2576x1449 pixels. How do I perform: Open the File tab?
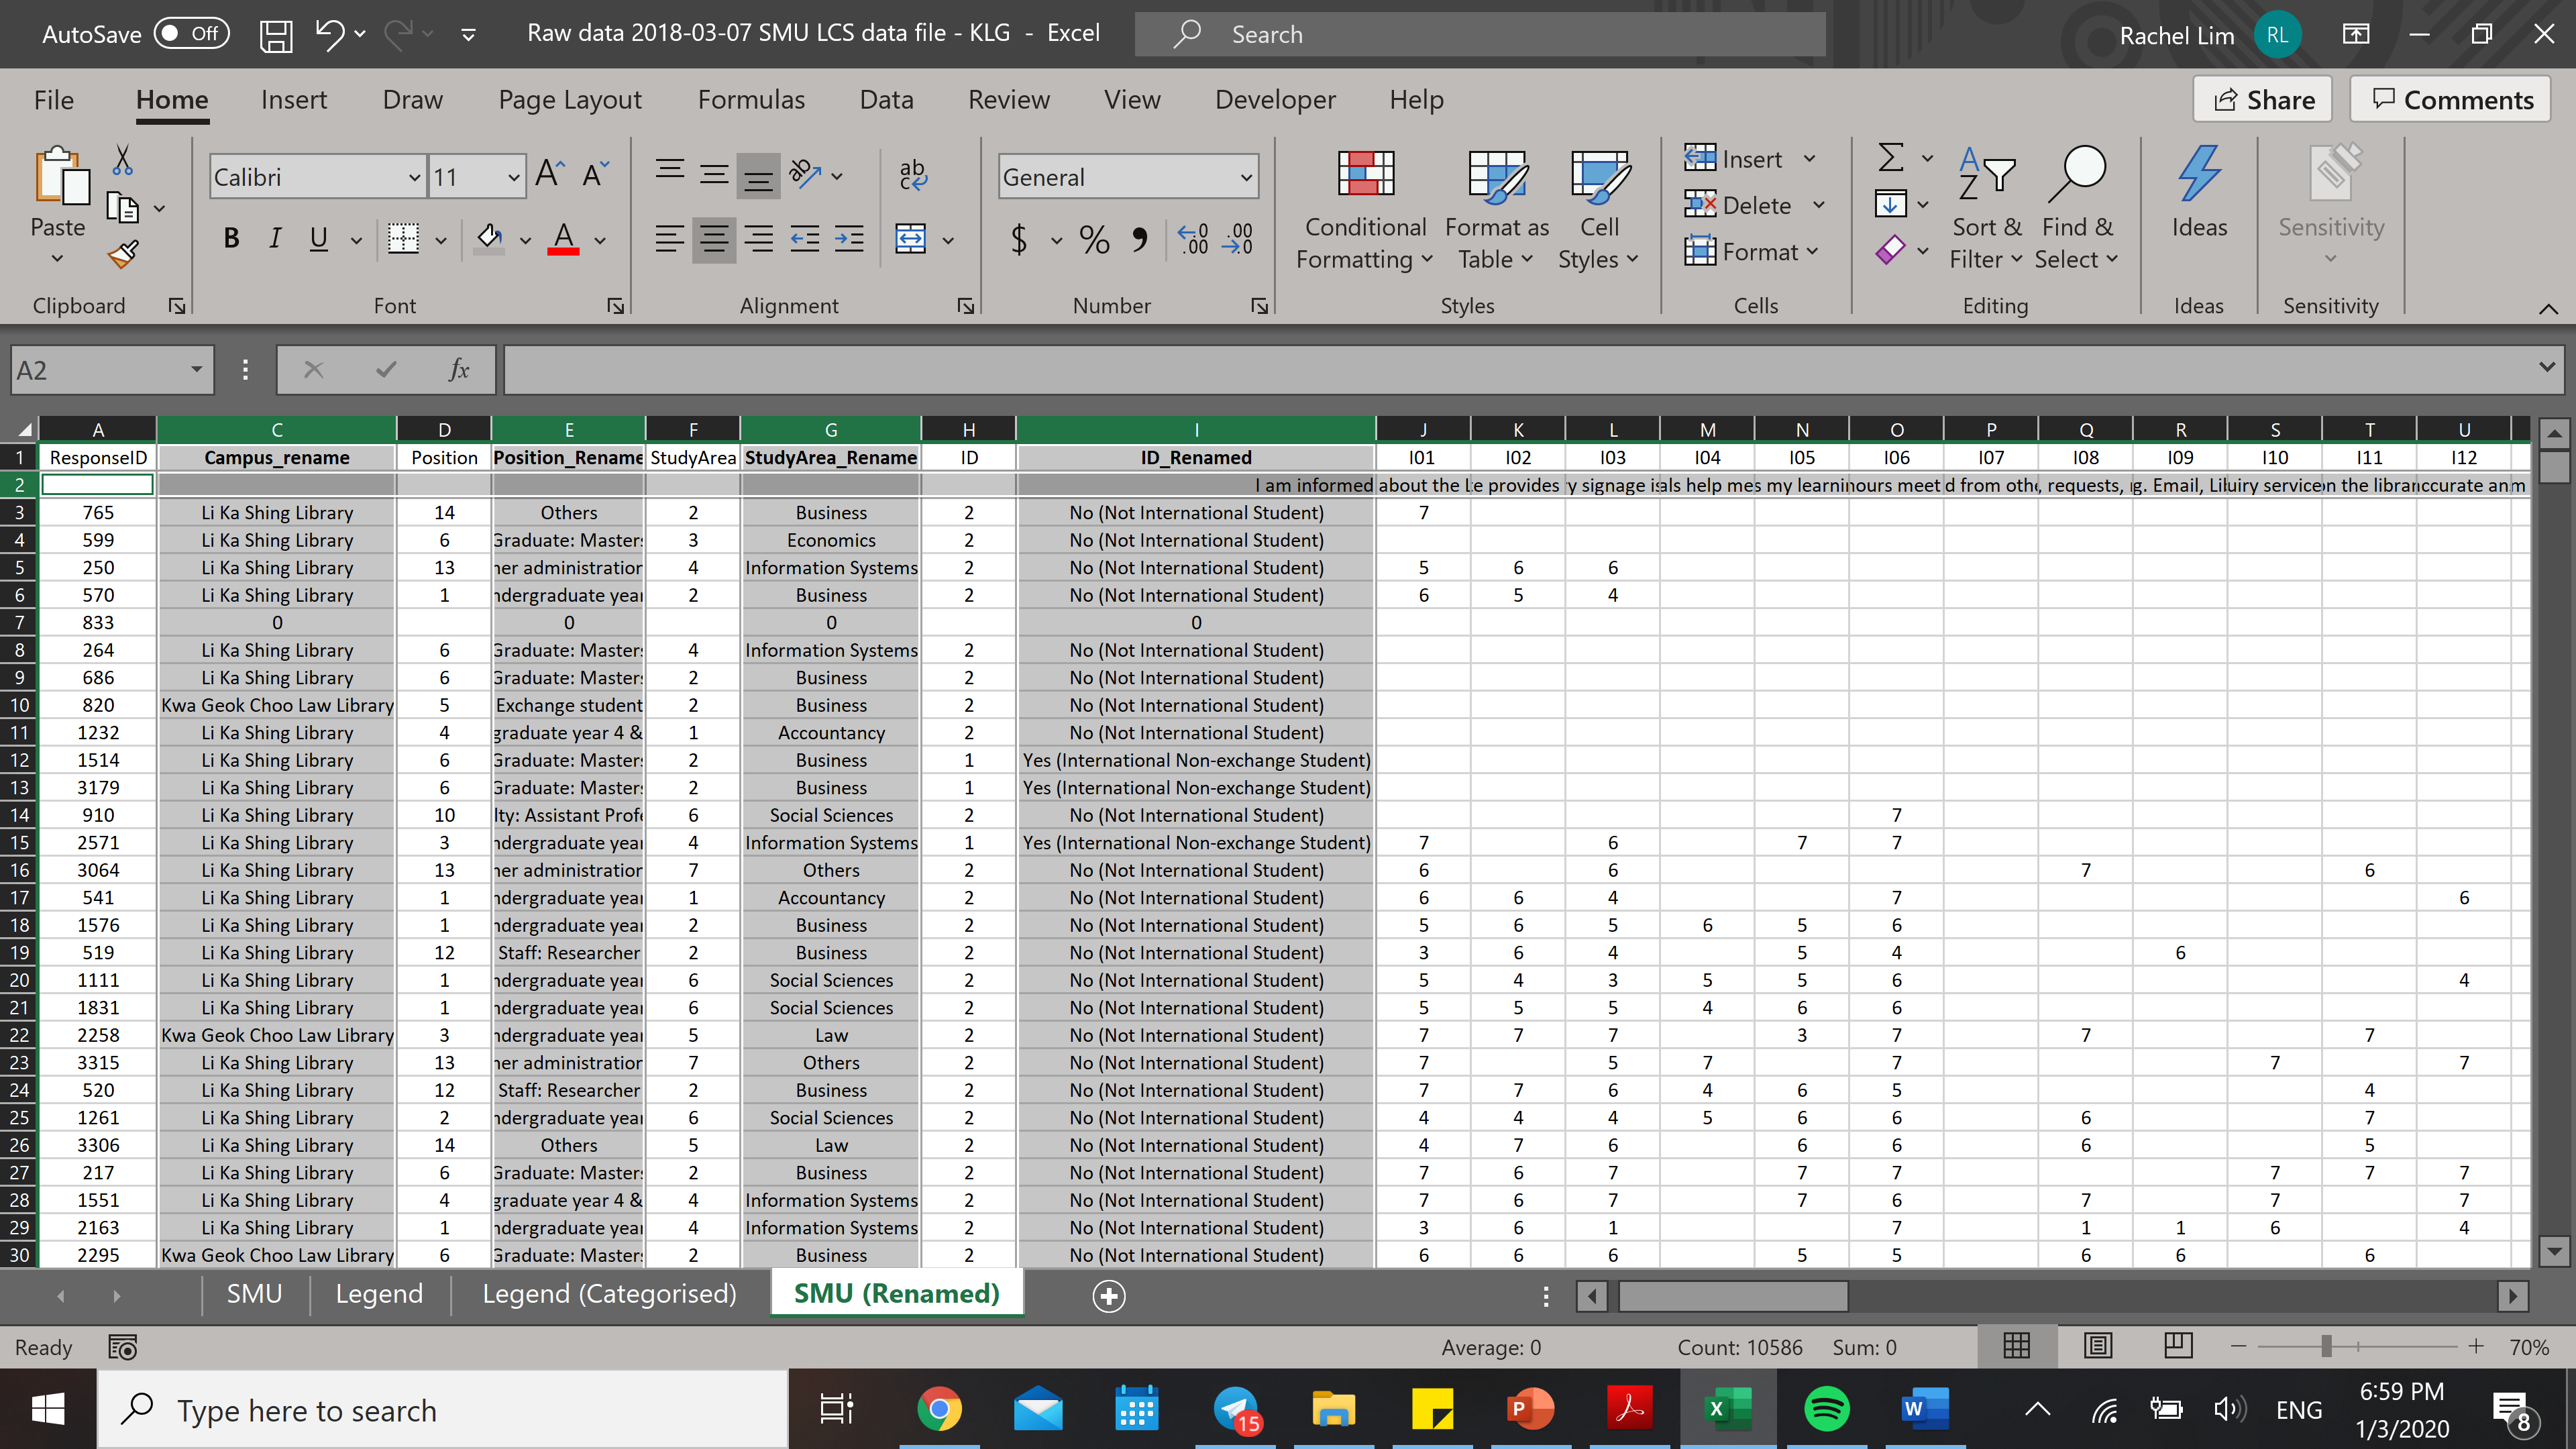[54, 100]
